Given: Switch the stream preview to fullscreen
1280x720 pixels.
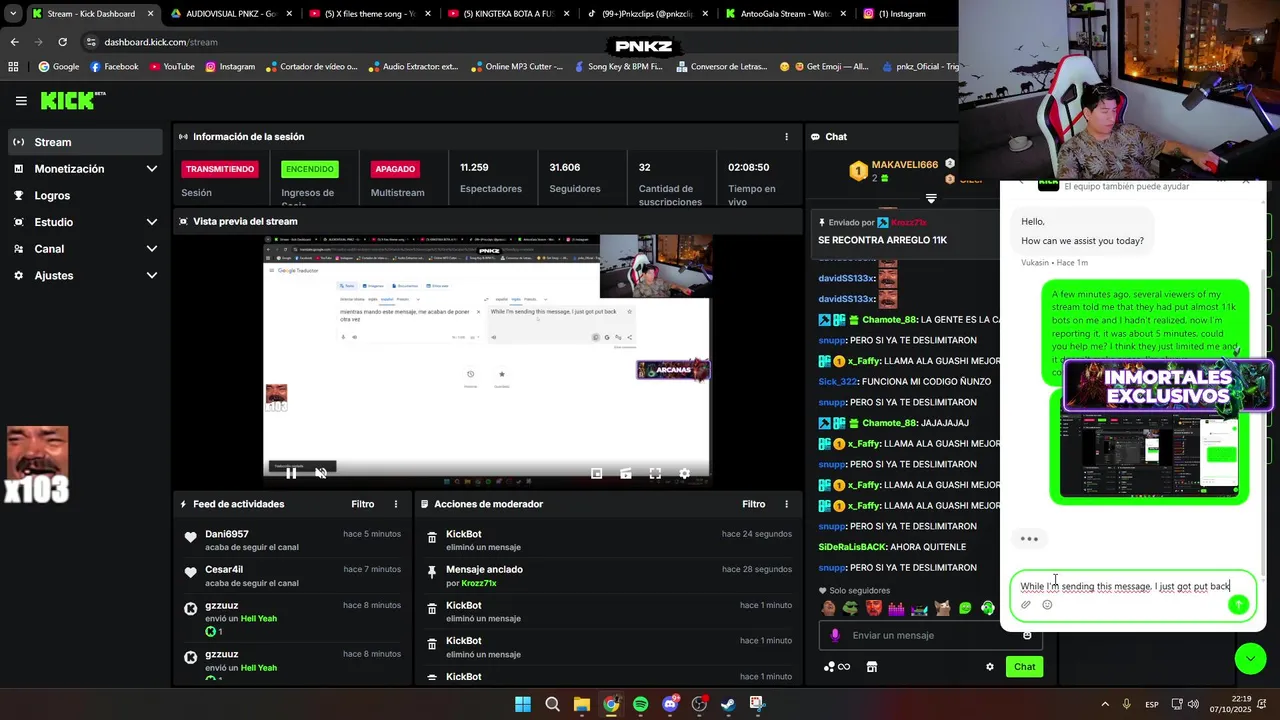Looking at the screenshot, I should (x=655, y=473).
